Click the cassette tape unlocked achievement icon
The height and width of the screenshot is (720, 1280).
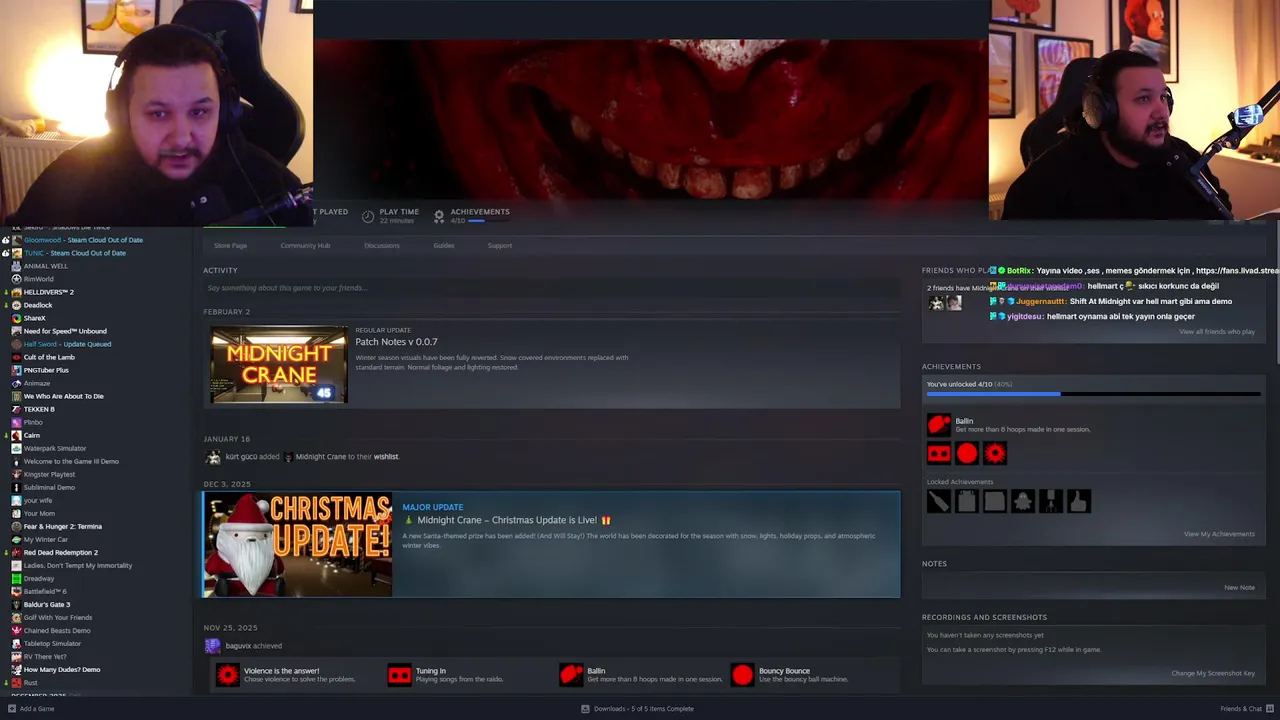click(x=938, y=454)
